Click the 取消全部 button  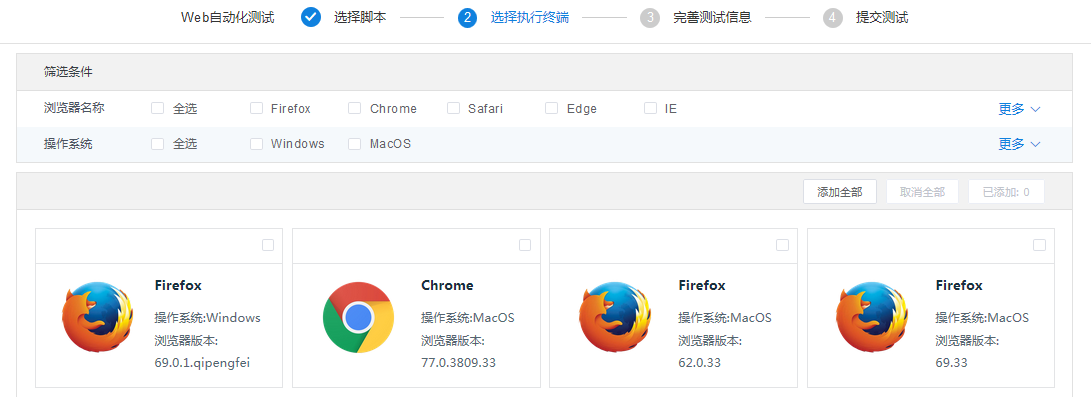(922, 192)
